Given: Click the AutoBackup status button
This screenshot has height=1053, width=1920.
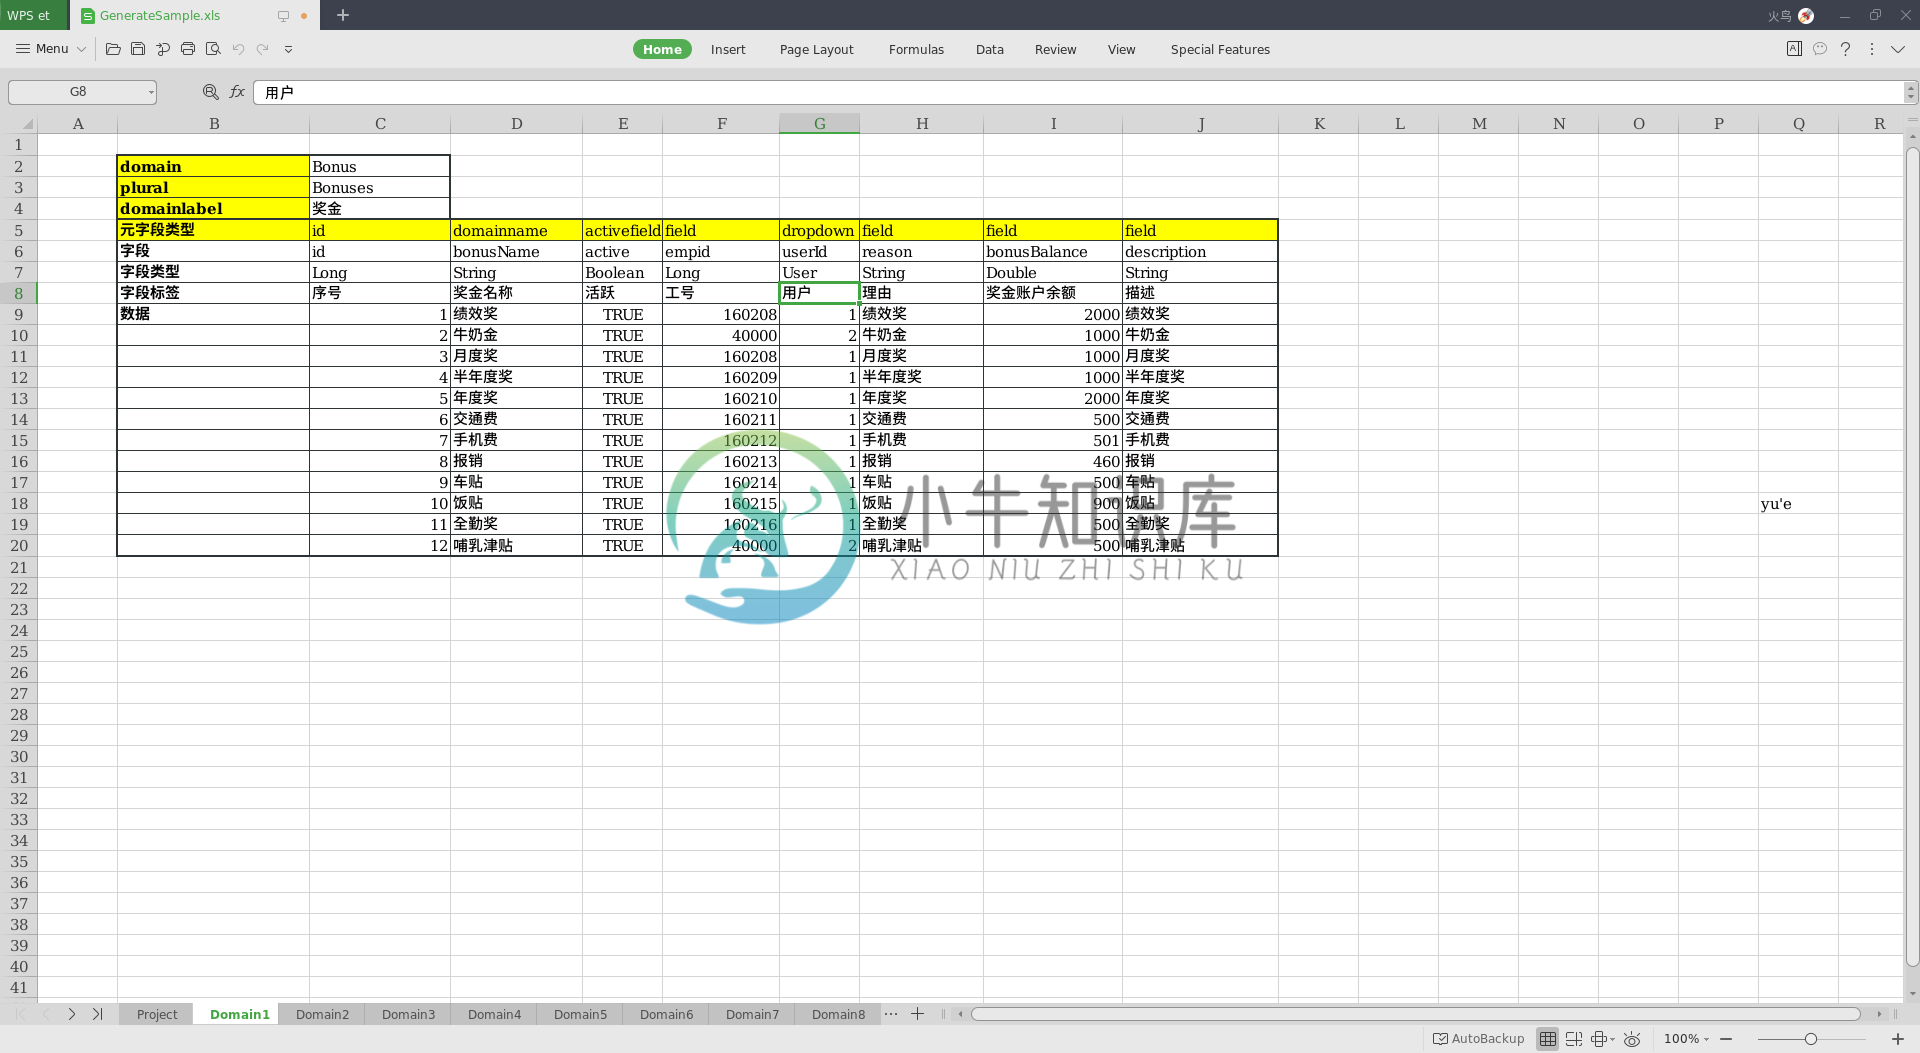Looking at the screenshot, I should 1478,1039.
